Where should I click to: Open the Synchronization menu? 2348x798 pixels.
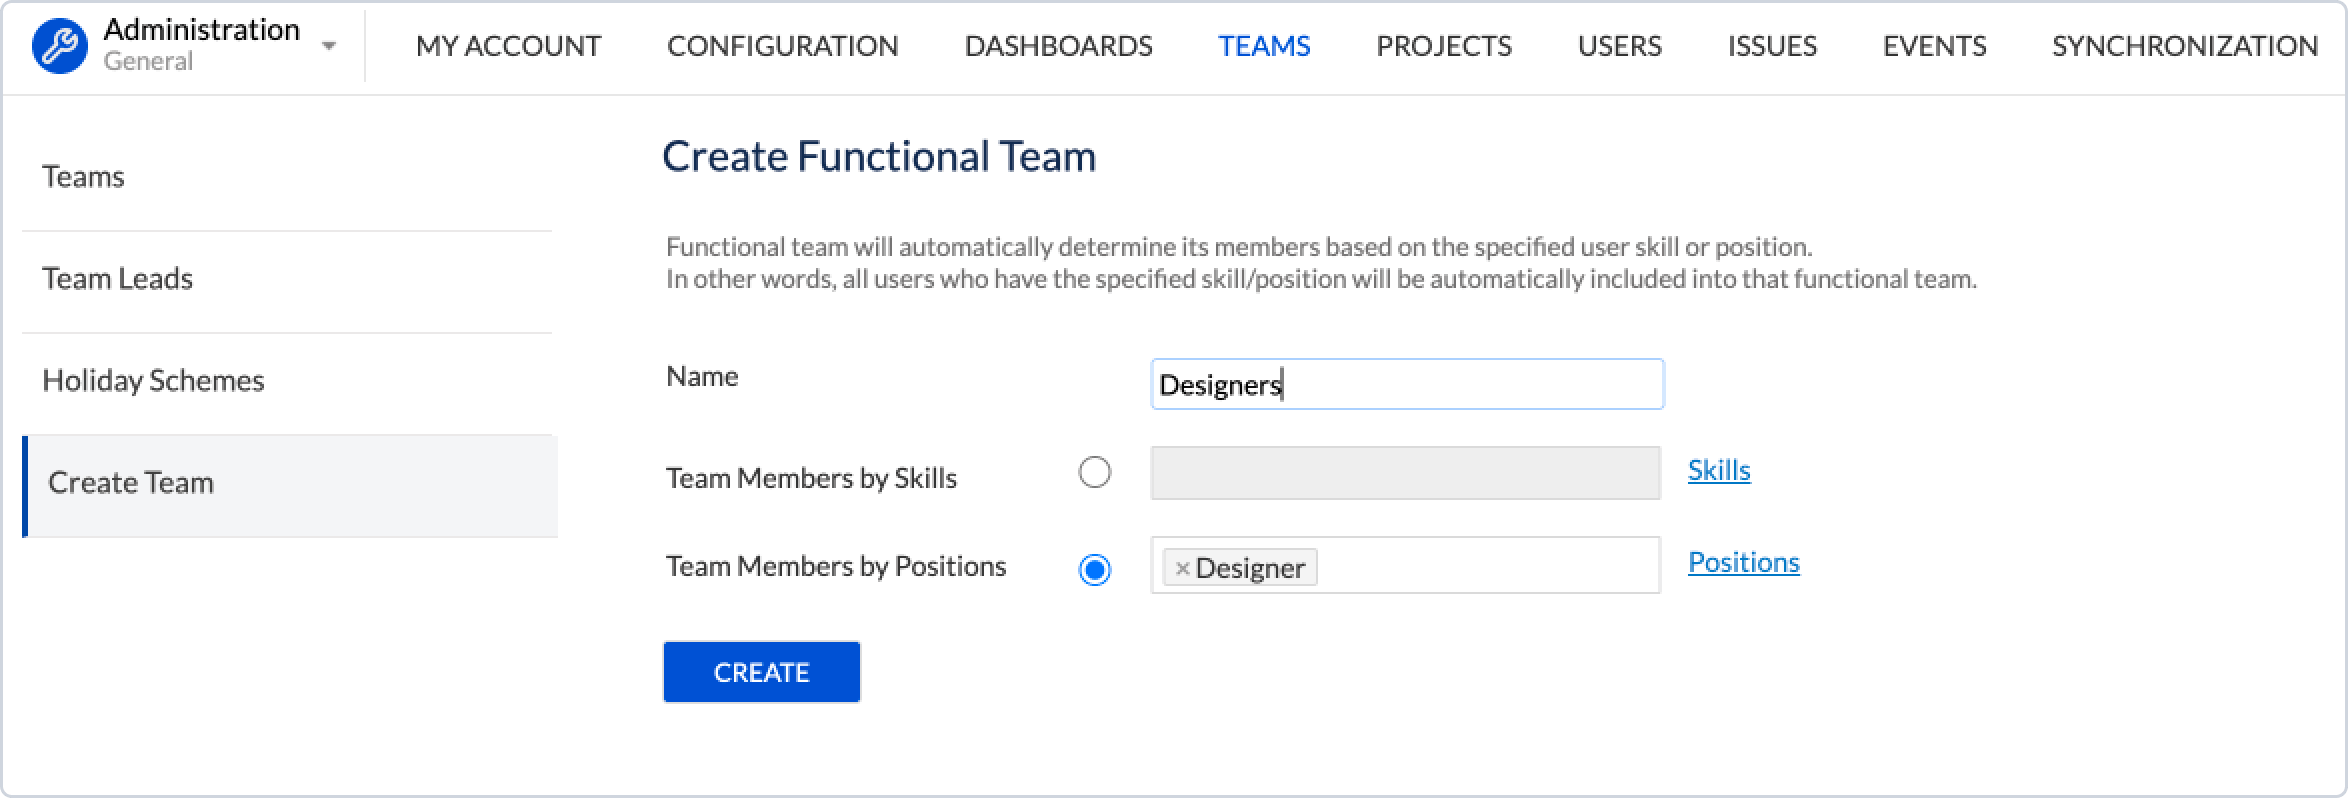tap(2184, 46)
